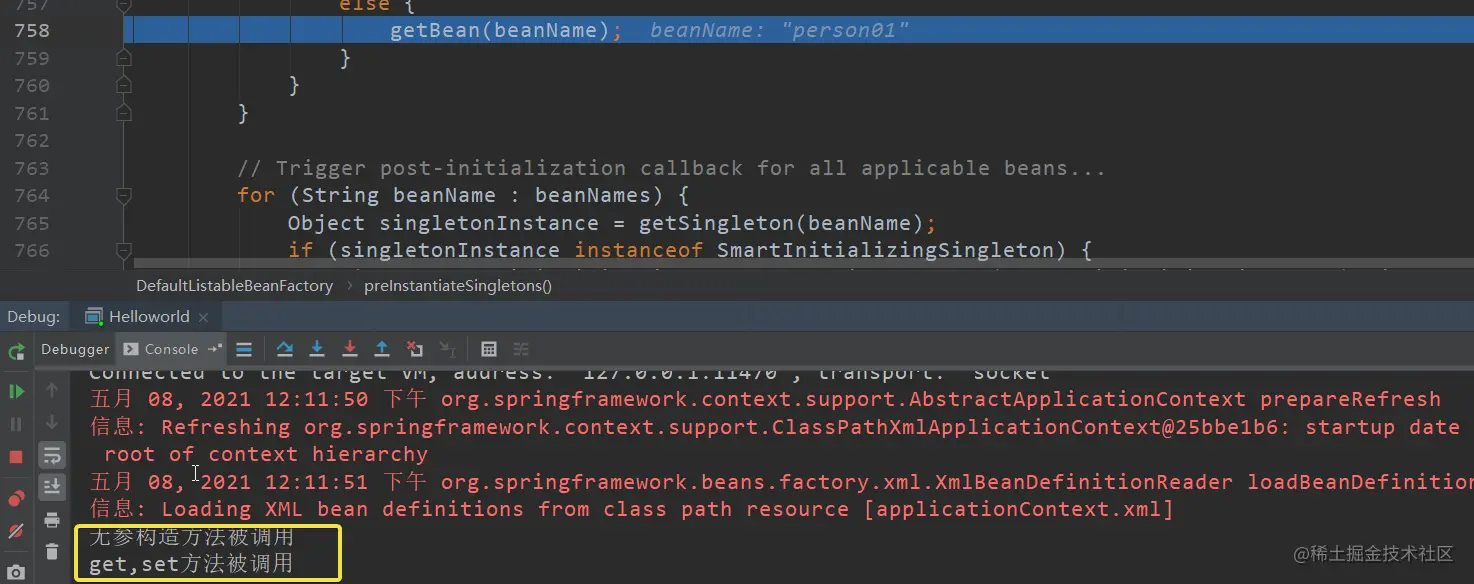Resume program execution
The width and height of the screenshot is (1474, 584).
(x=16, y=391)
